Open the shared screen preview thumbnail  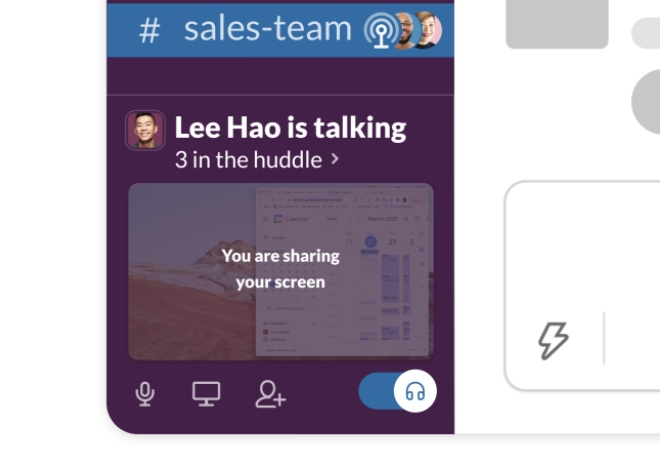[x=281, y=272]
